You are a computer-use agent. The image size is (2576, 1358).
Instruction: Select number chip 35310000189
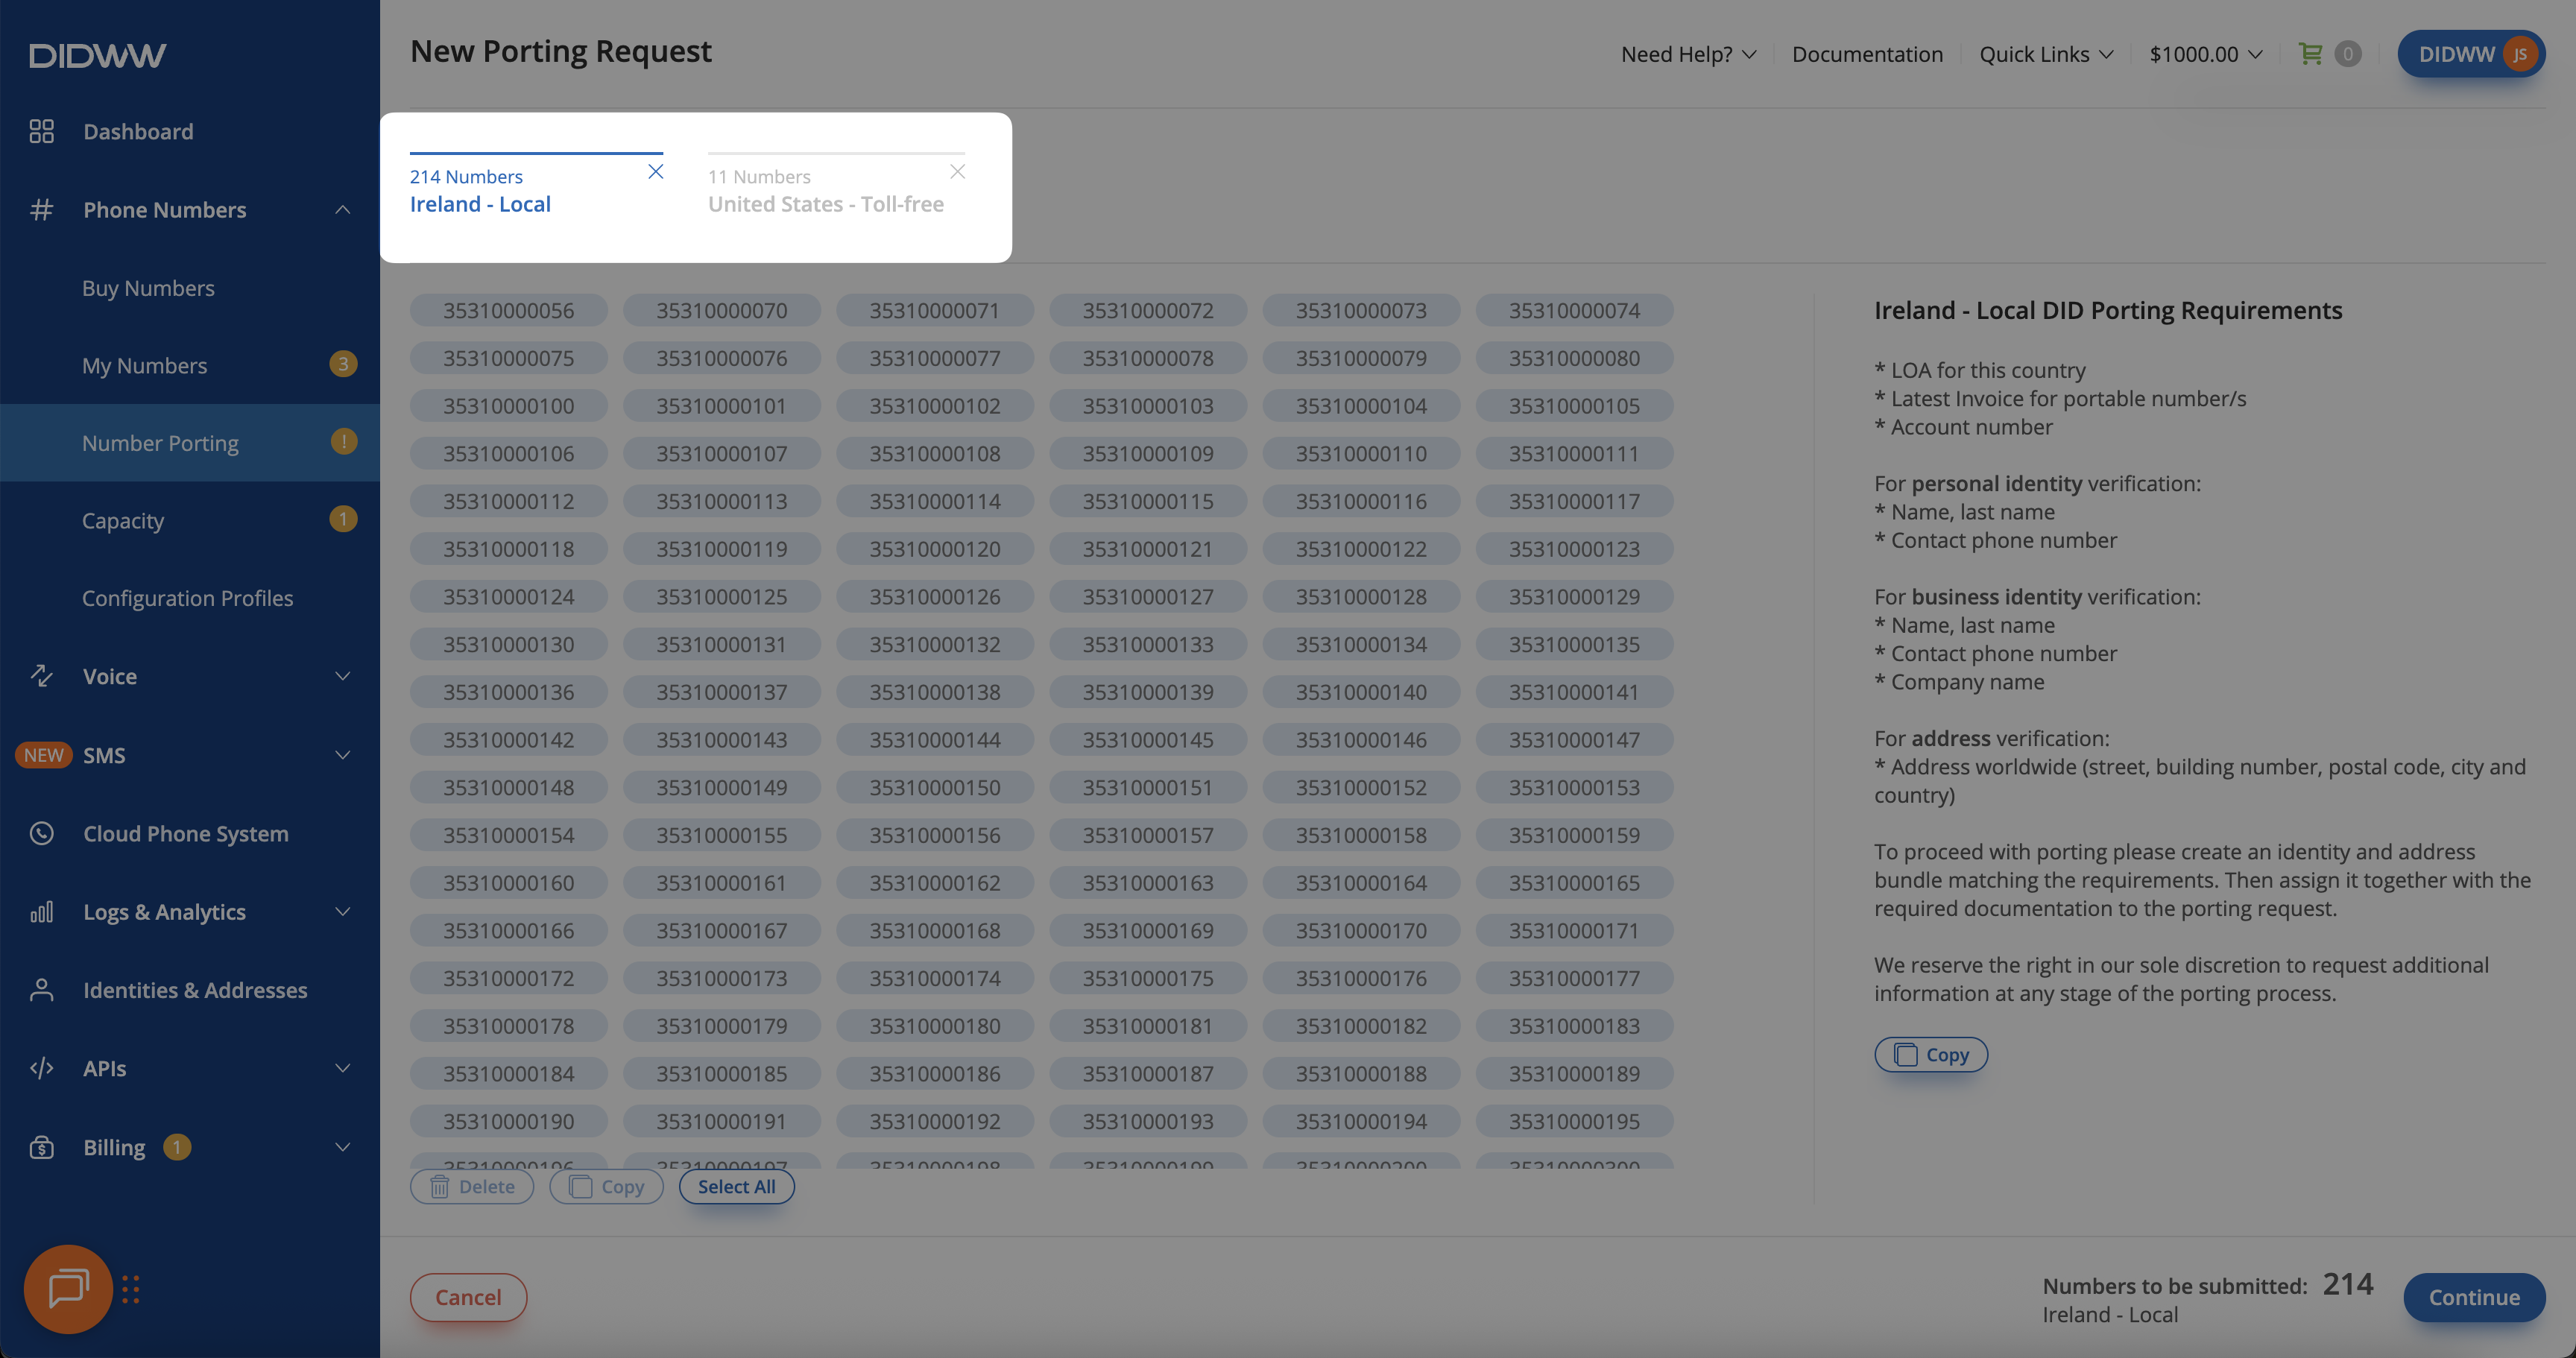click(1573, 1074)
